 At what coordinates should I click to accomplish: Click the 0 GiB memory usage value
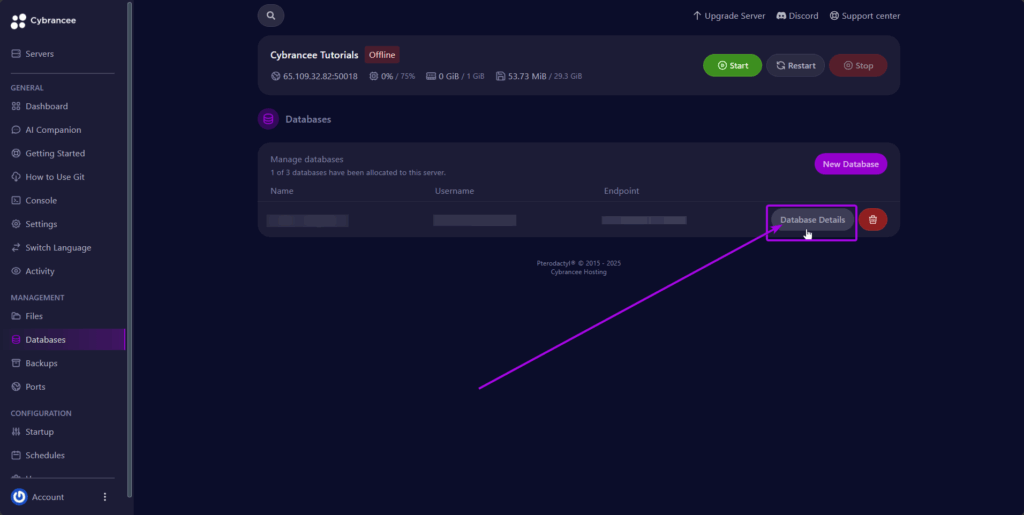tap(449, 76)
